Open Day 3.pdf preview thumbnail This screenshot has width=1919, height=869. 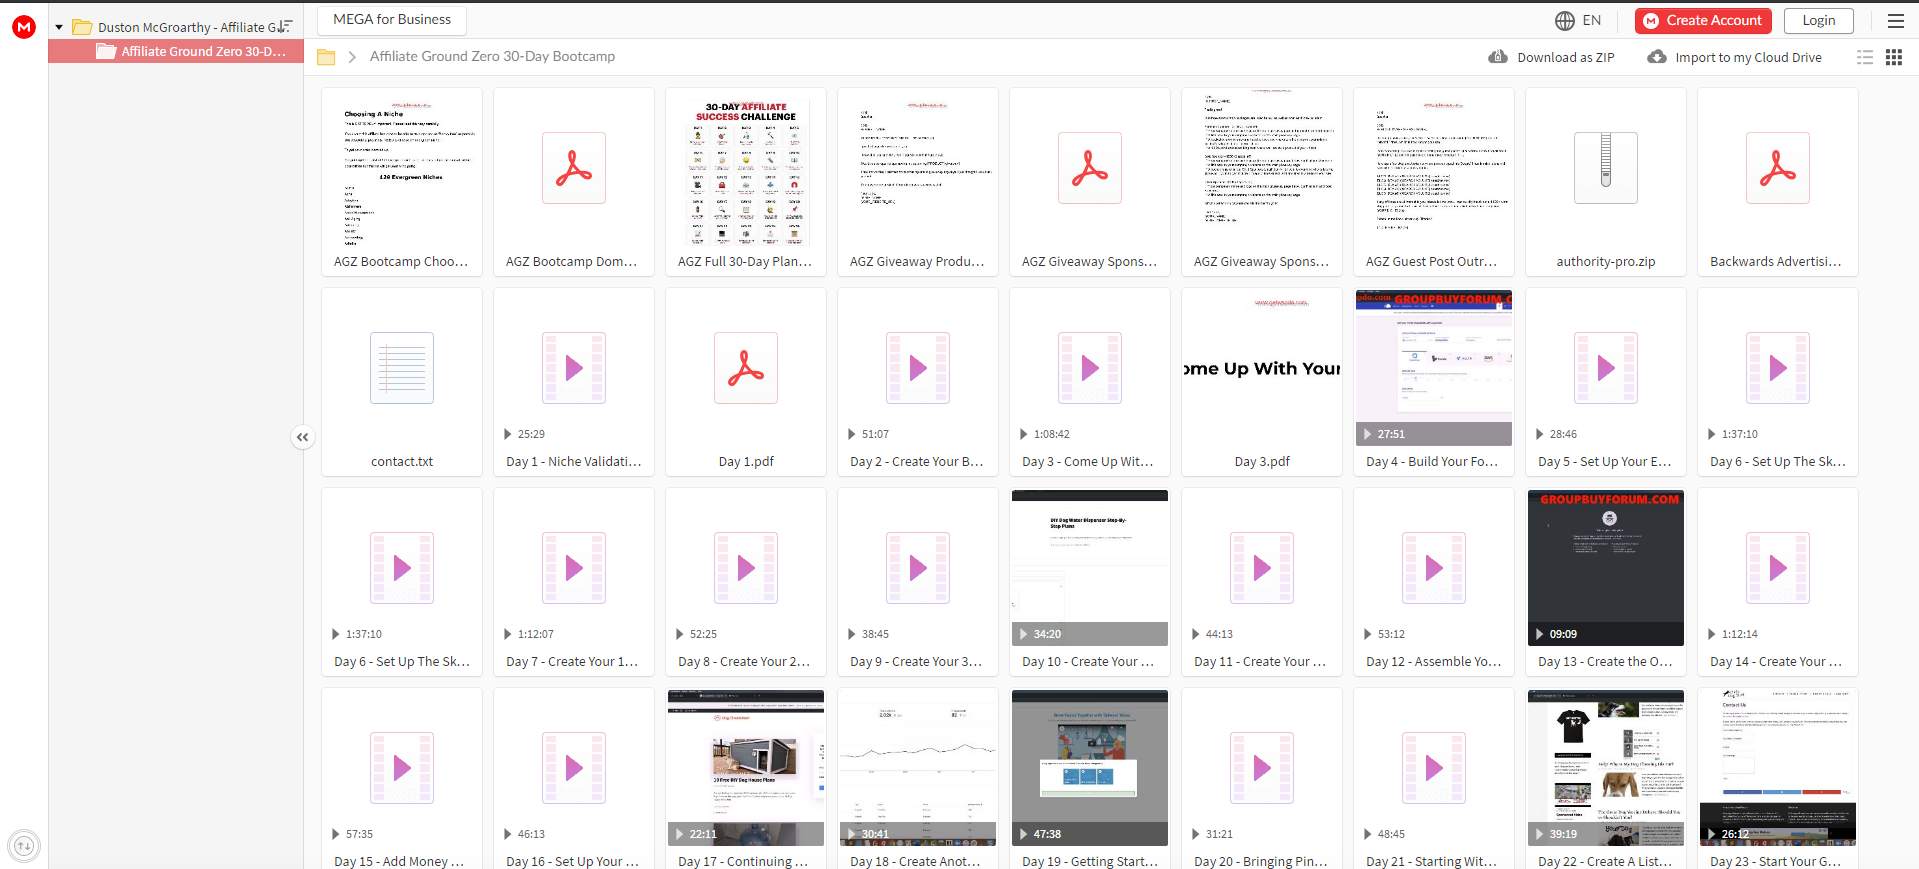(x=1262, y=368)
